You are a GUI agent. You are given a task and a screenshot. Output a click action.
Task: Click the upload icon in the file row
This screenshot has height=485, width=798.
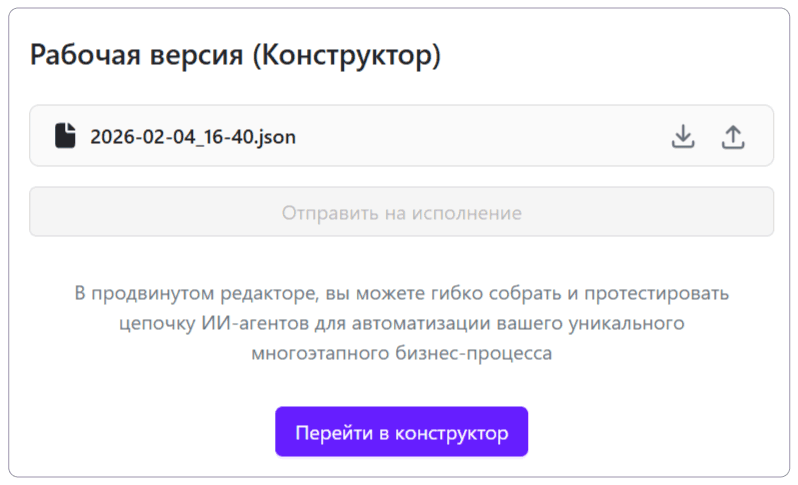[733, 136]
